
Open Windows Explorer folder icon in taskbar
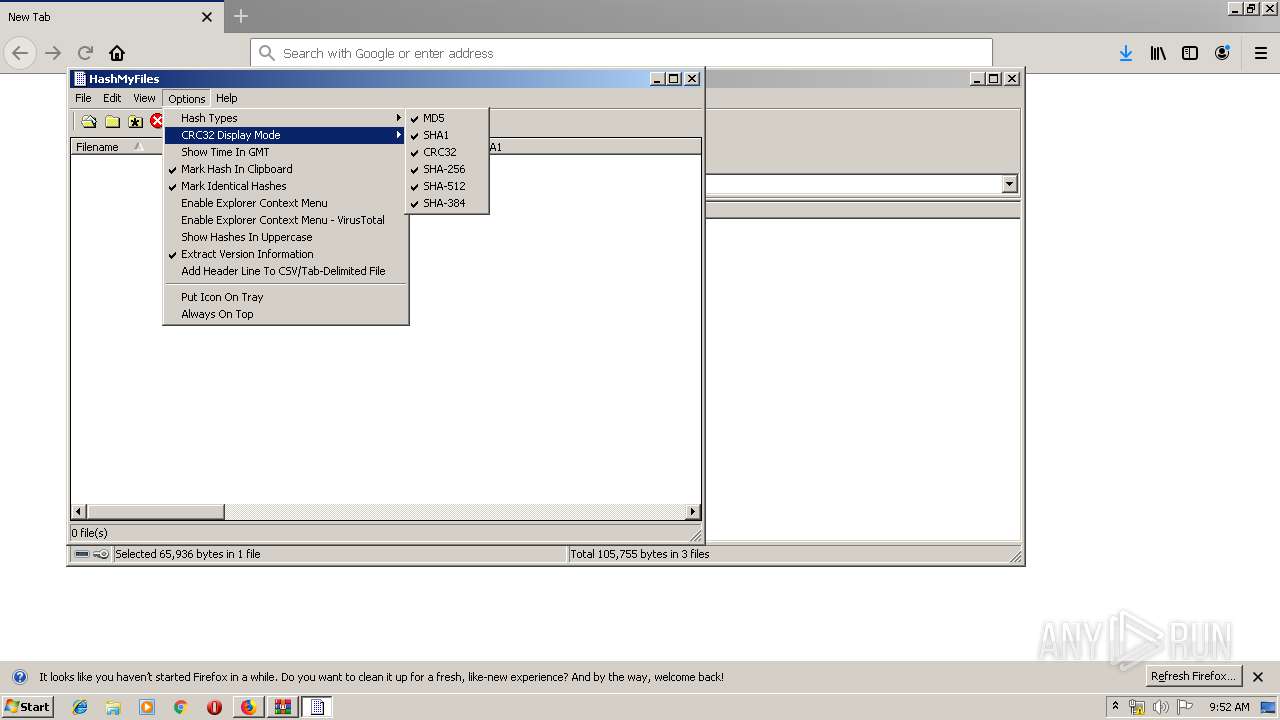(x=113, y=707)
